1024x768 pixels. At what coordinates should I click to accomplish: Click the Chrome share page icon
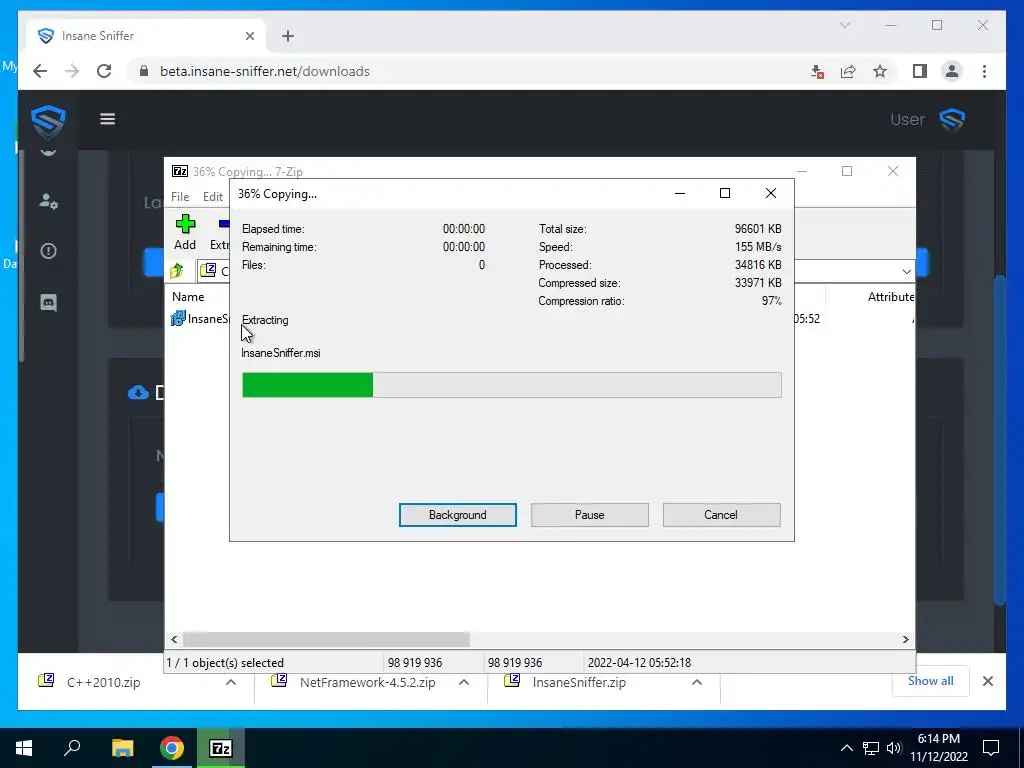click(848, 71)
